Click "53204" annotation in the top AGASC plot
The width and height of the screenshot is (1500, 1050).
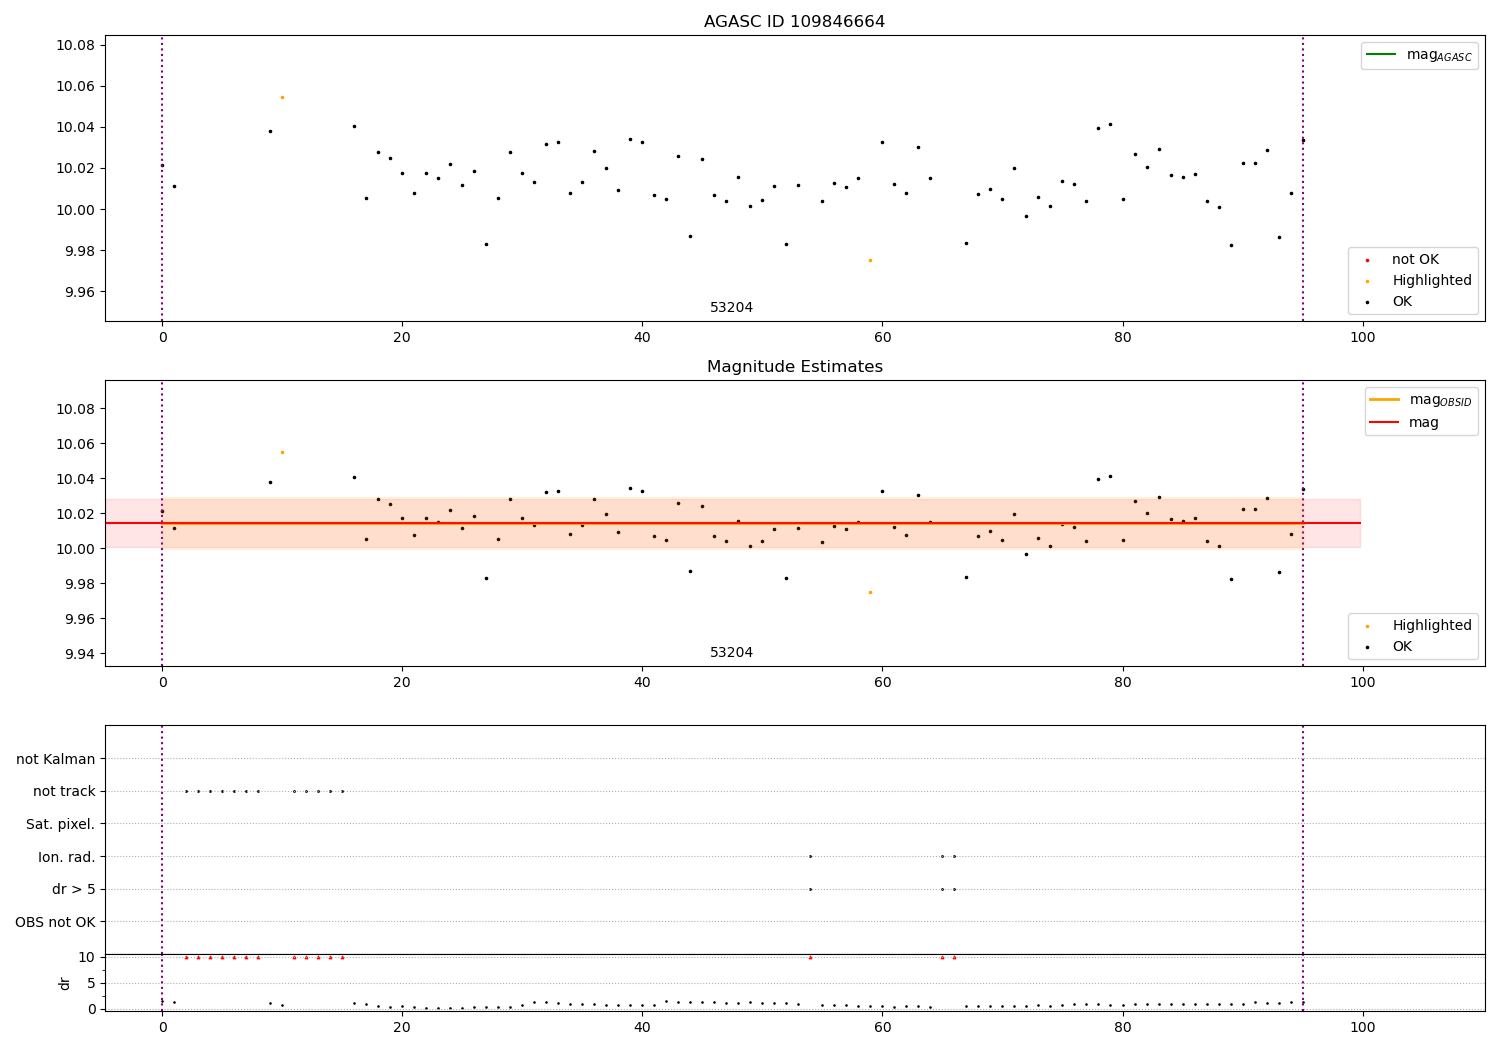pos(731,308)
